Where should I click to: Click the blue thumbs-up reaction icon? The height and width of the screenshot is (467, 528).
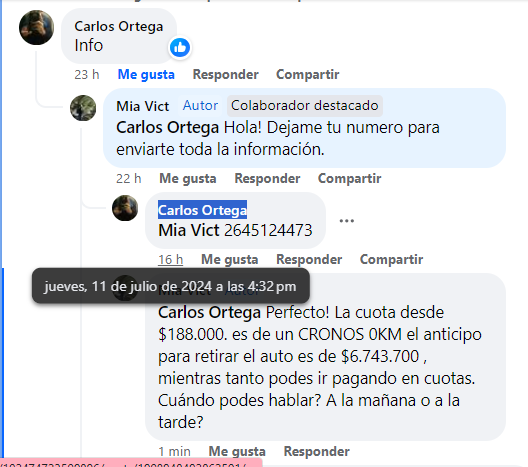click(180, 47)
